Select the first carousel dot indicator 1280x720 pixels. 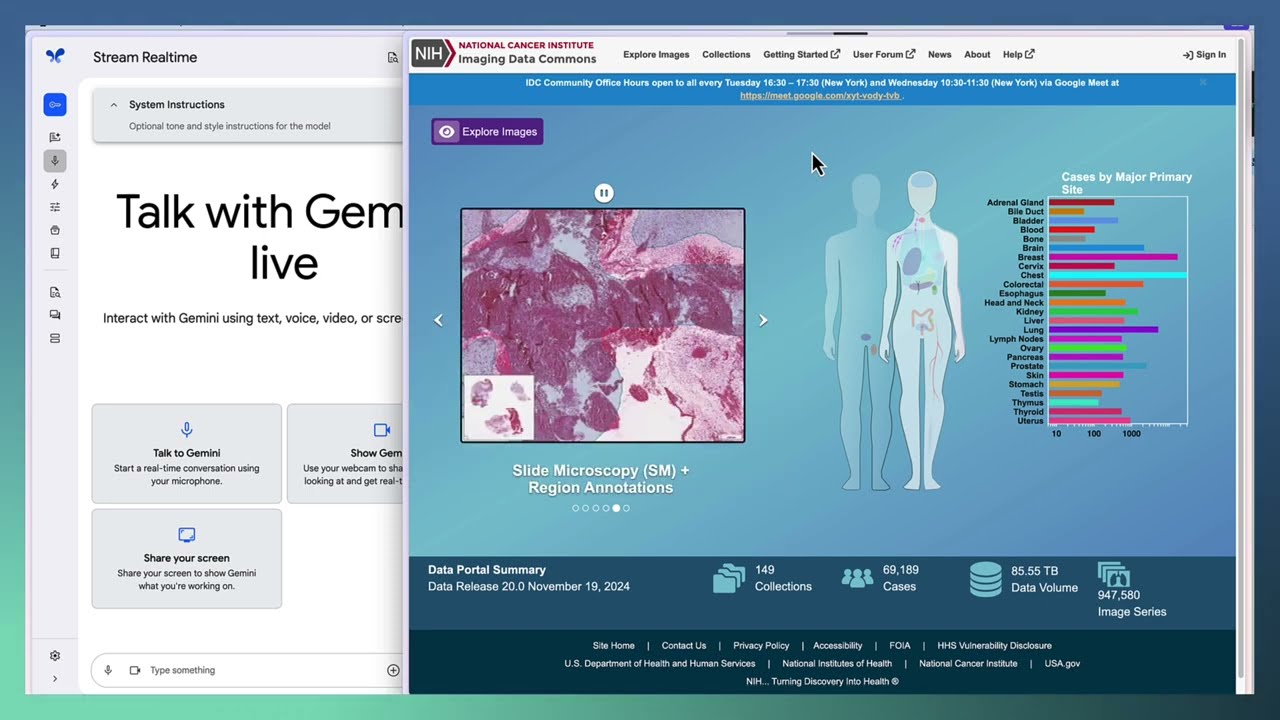[575, 508]
